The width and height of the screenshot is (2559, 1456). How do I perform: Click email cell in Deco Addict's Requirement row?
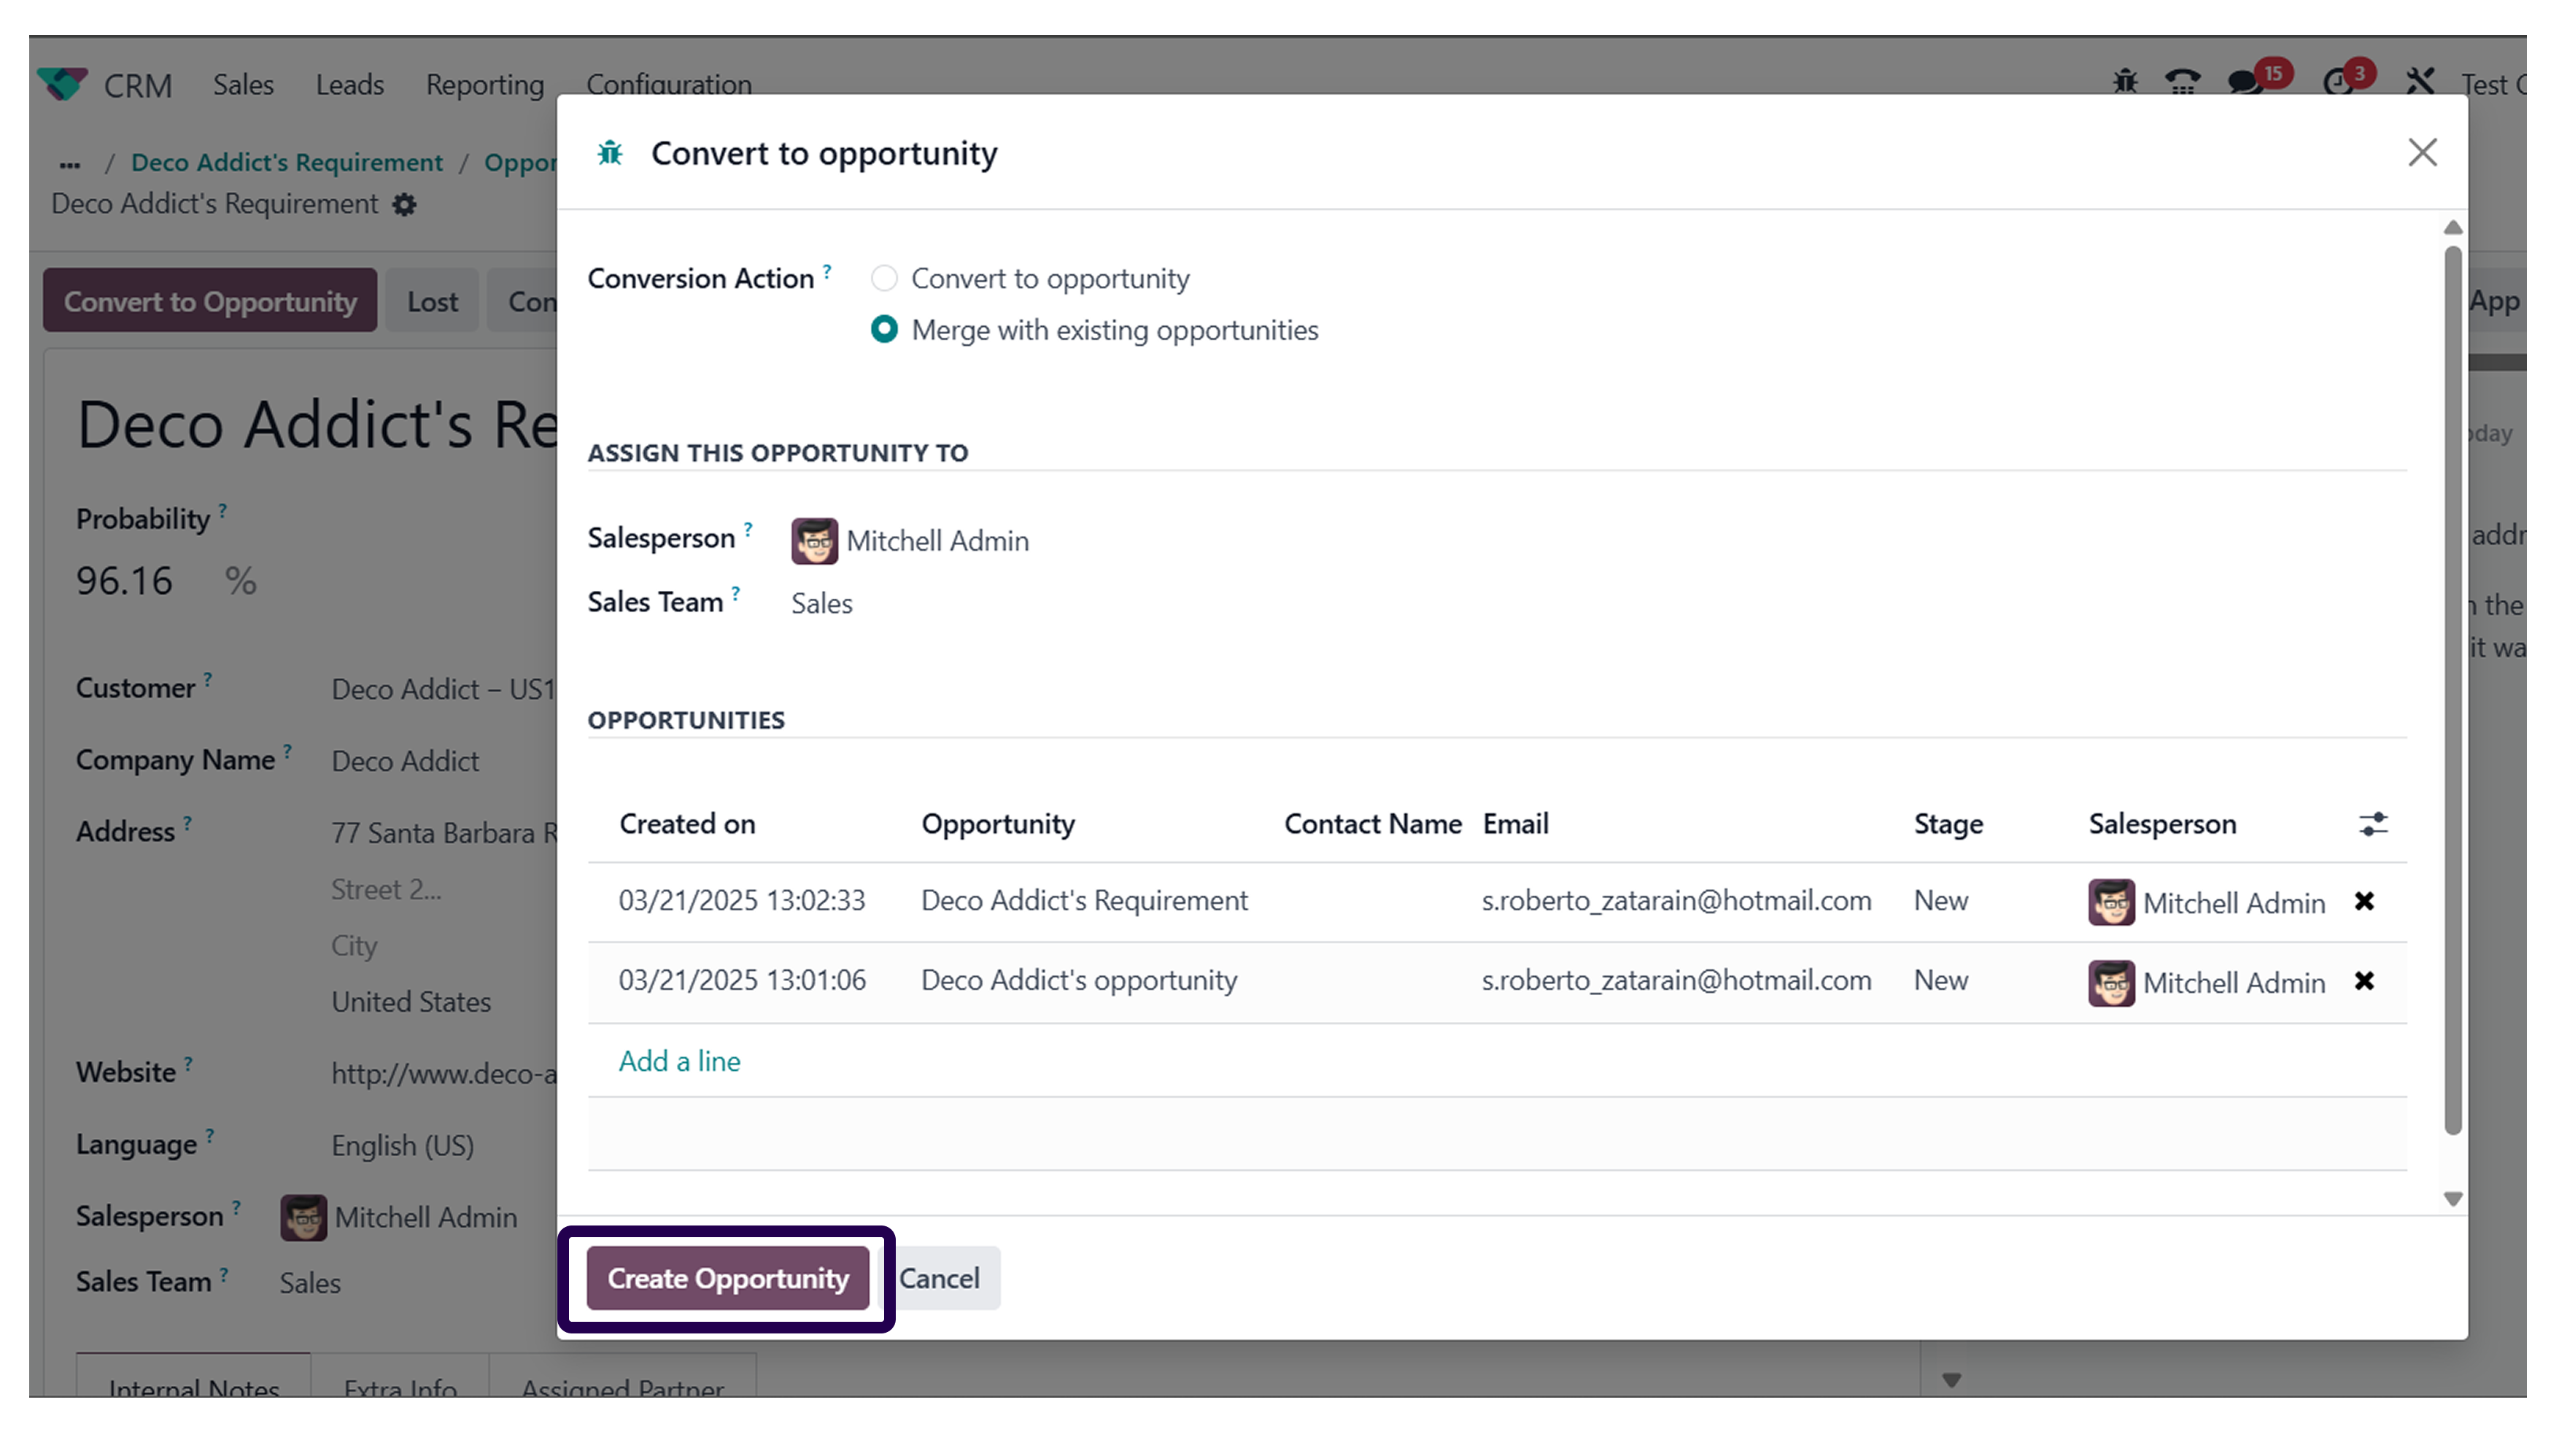[x=1676, y=901]
